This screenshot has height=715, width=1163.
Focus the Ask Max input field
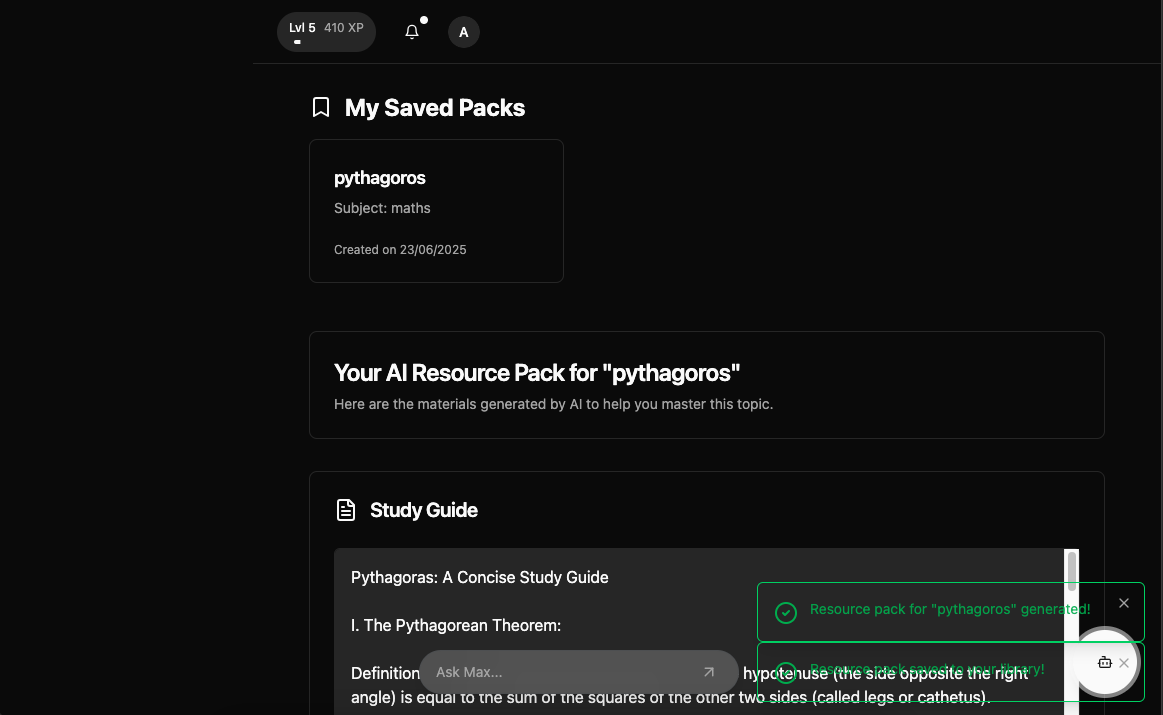[564, 672]
